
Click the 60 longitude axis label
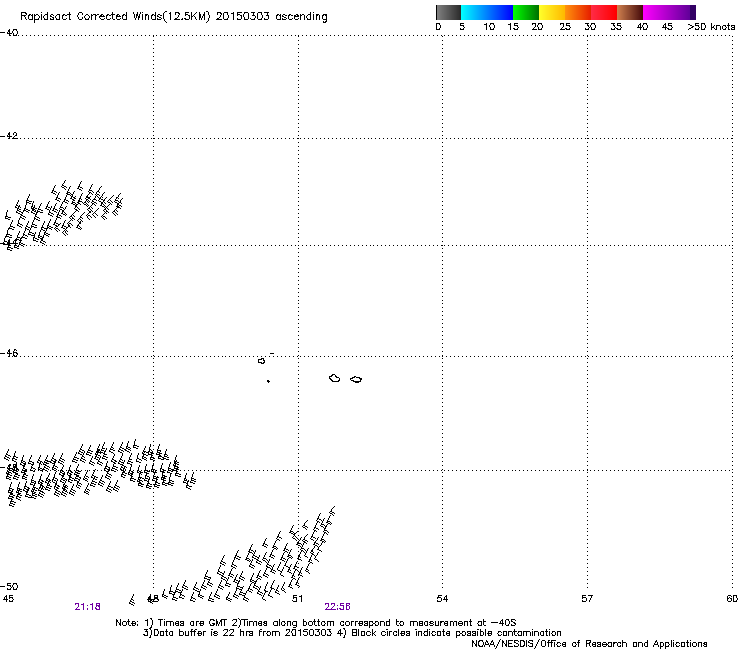[x=732, y=599]
